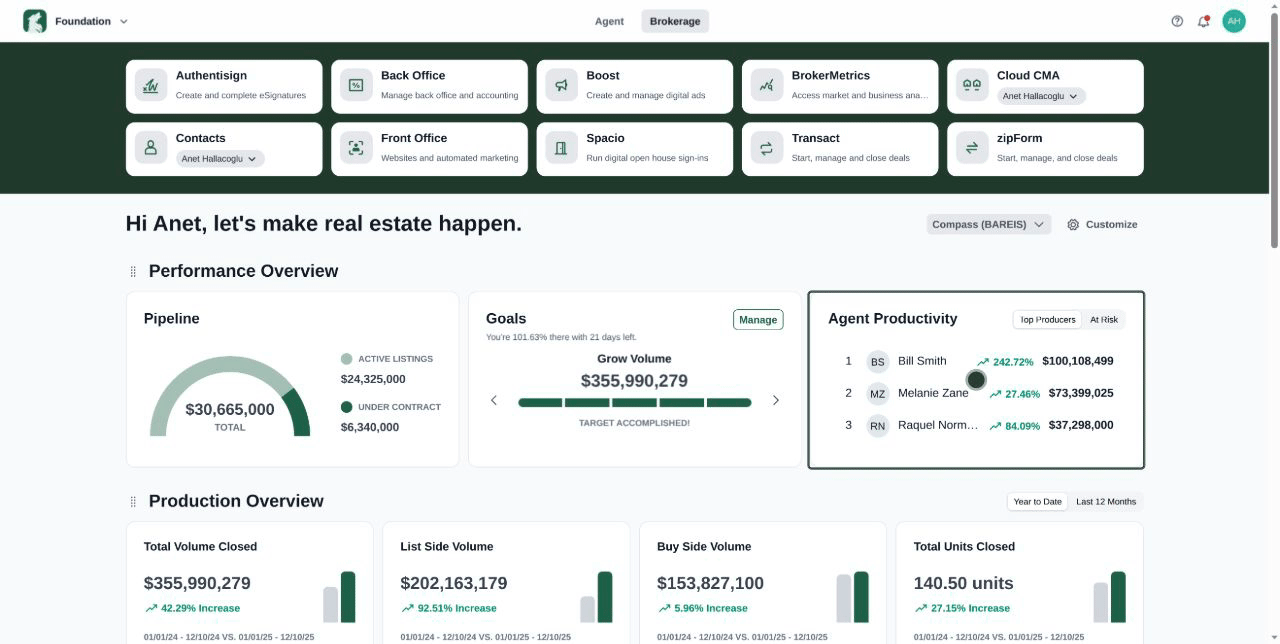
Task: Open the AH user avatar
Action: [1234, 21]
